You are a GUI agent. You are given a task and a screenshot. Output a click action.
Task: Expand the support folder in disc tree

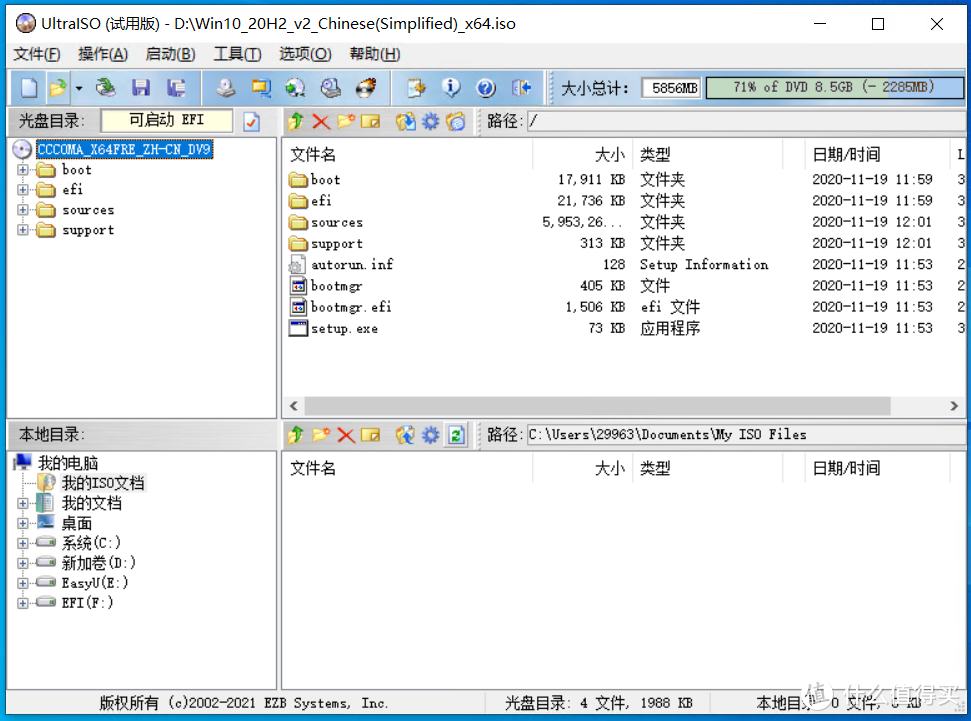23,230
